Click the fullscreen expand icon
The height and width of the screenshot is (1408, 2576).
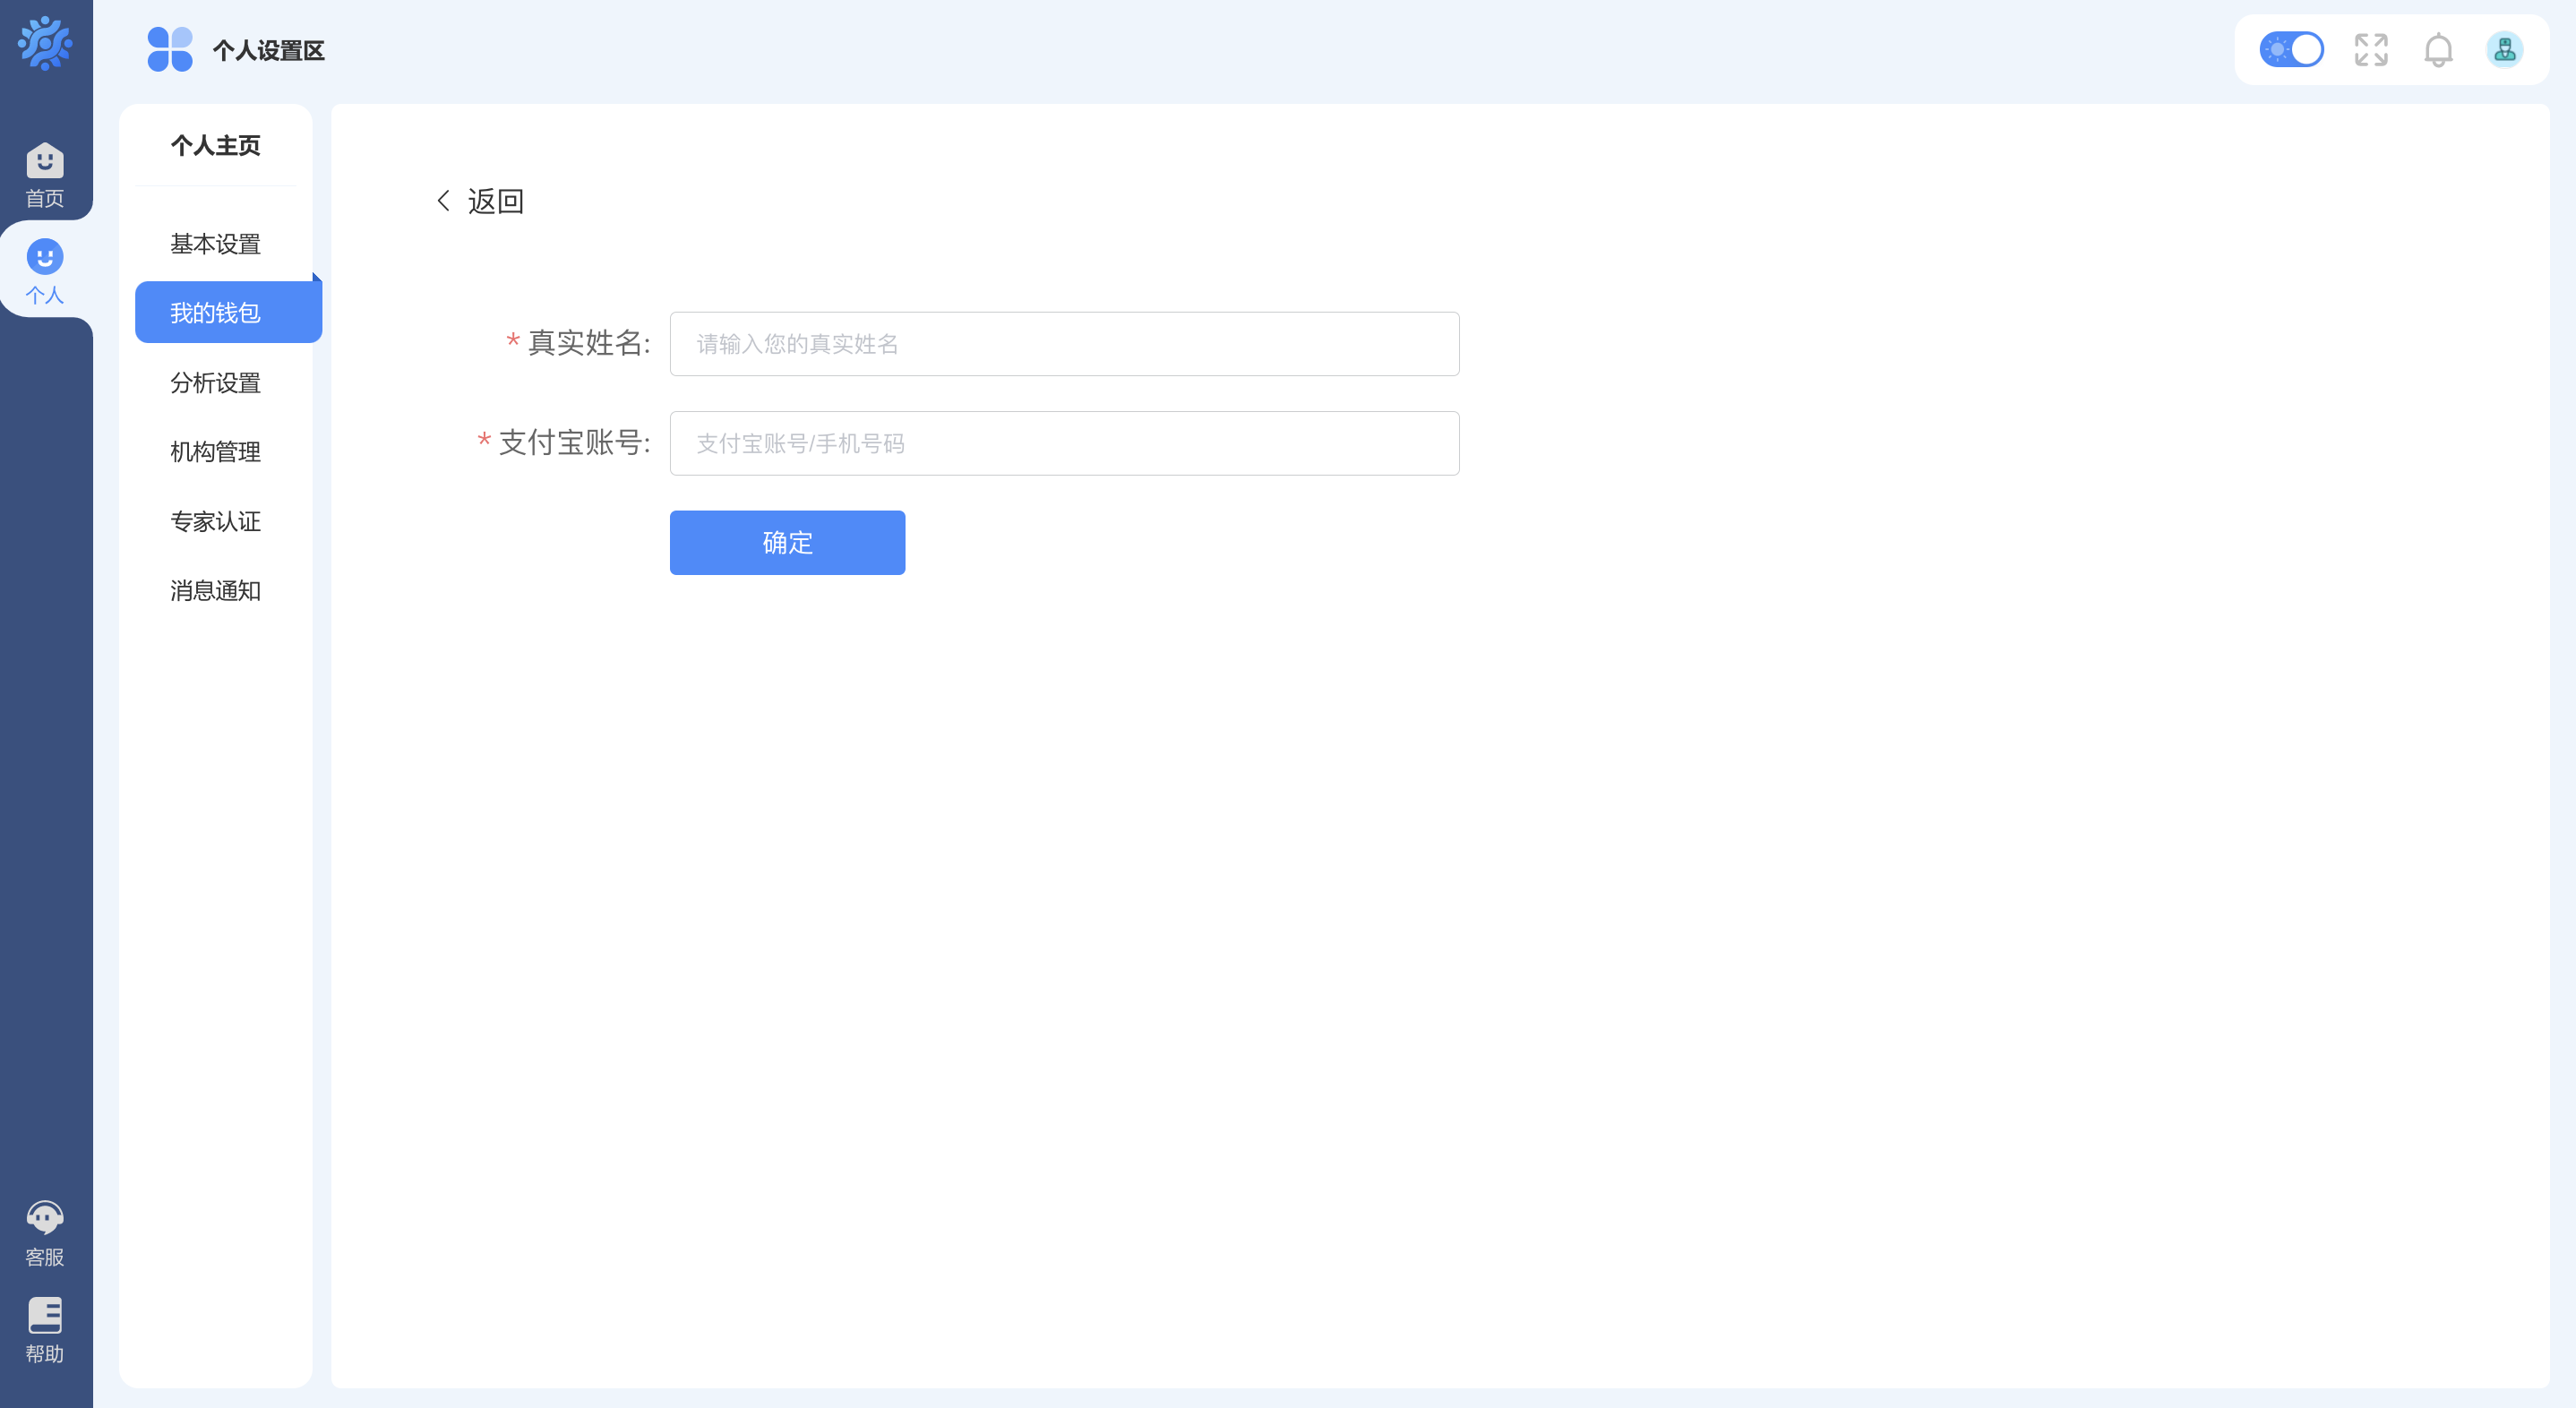tap(2371, 50)
